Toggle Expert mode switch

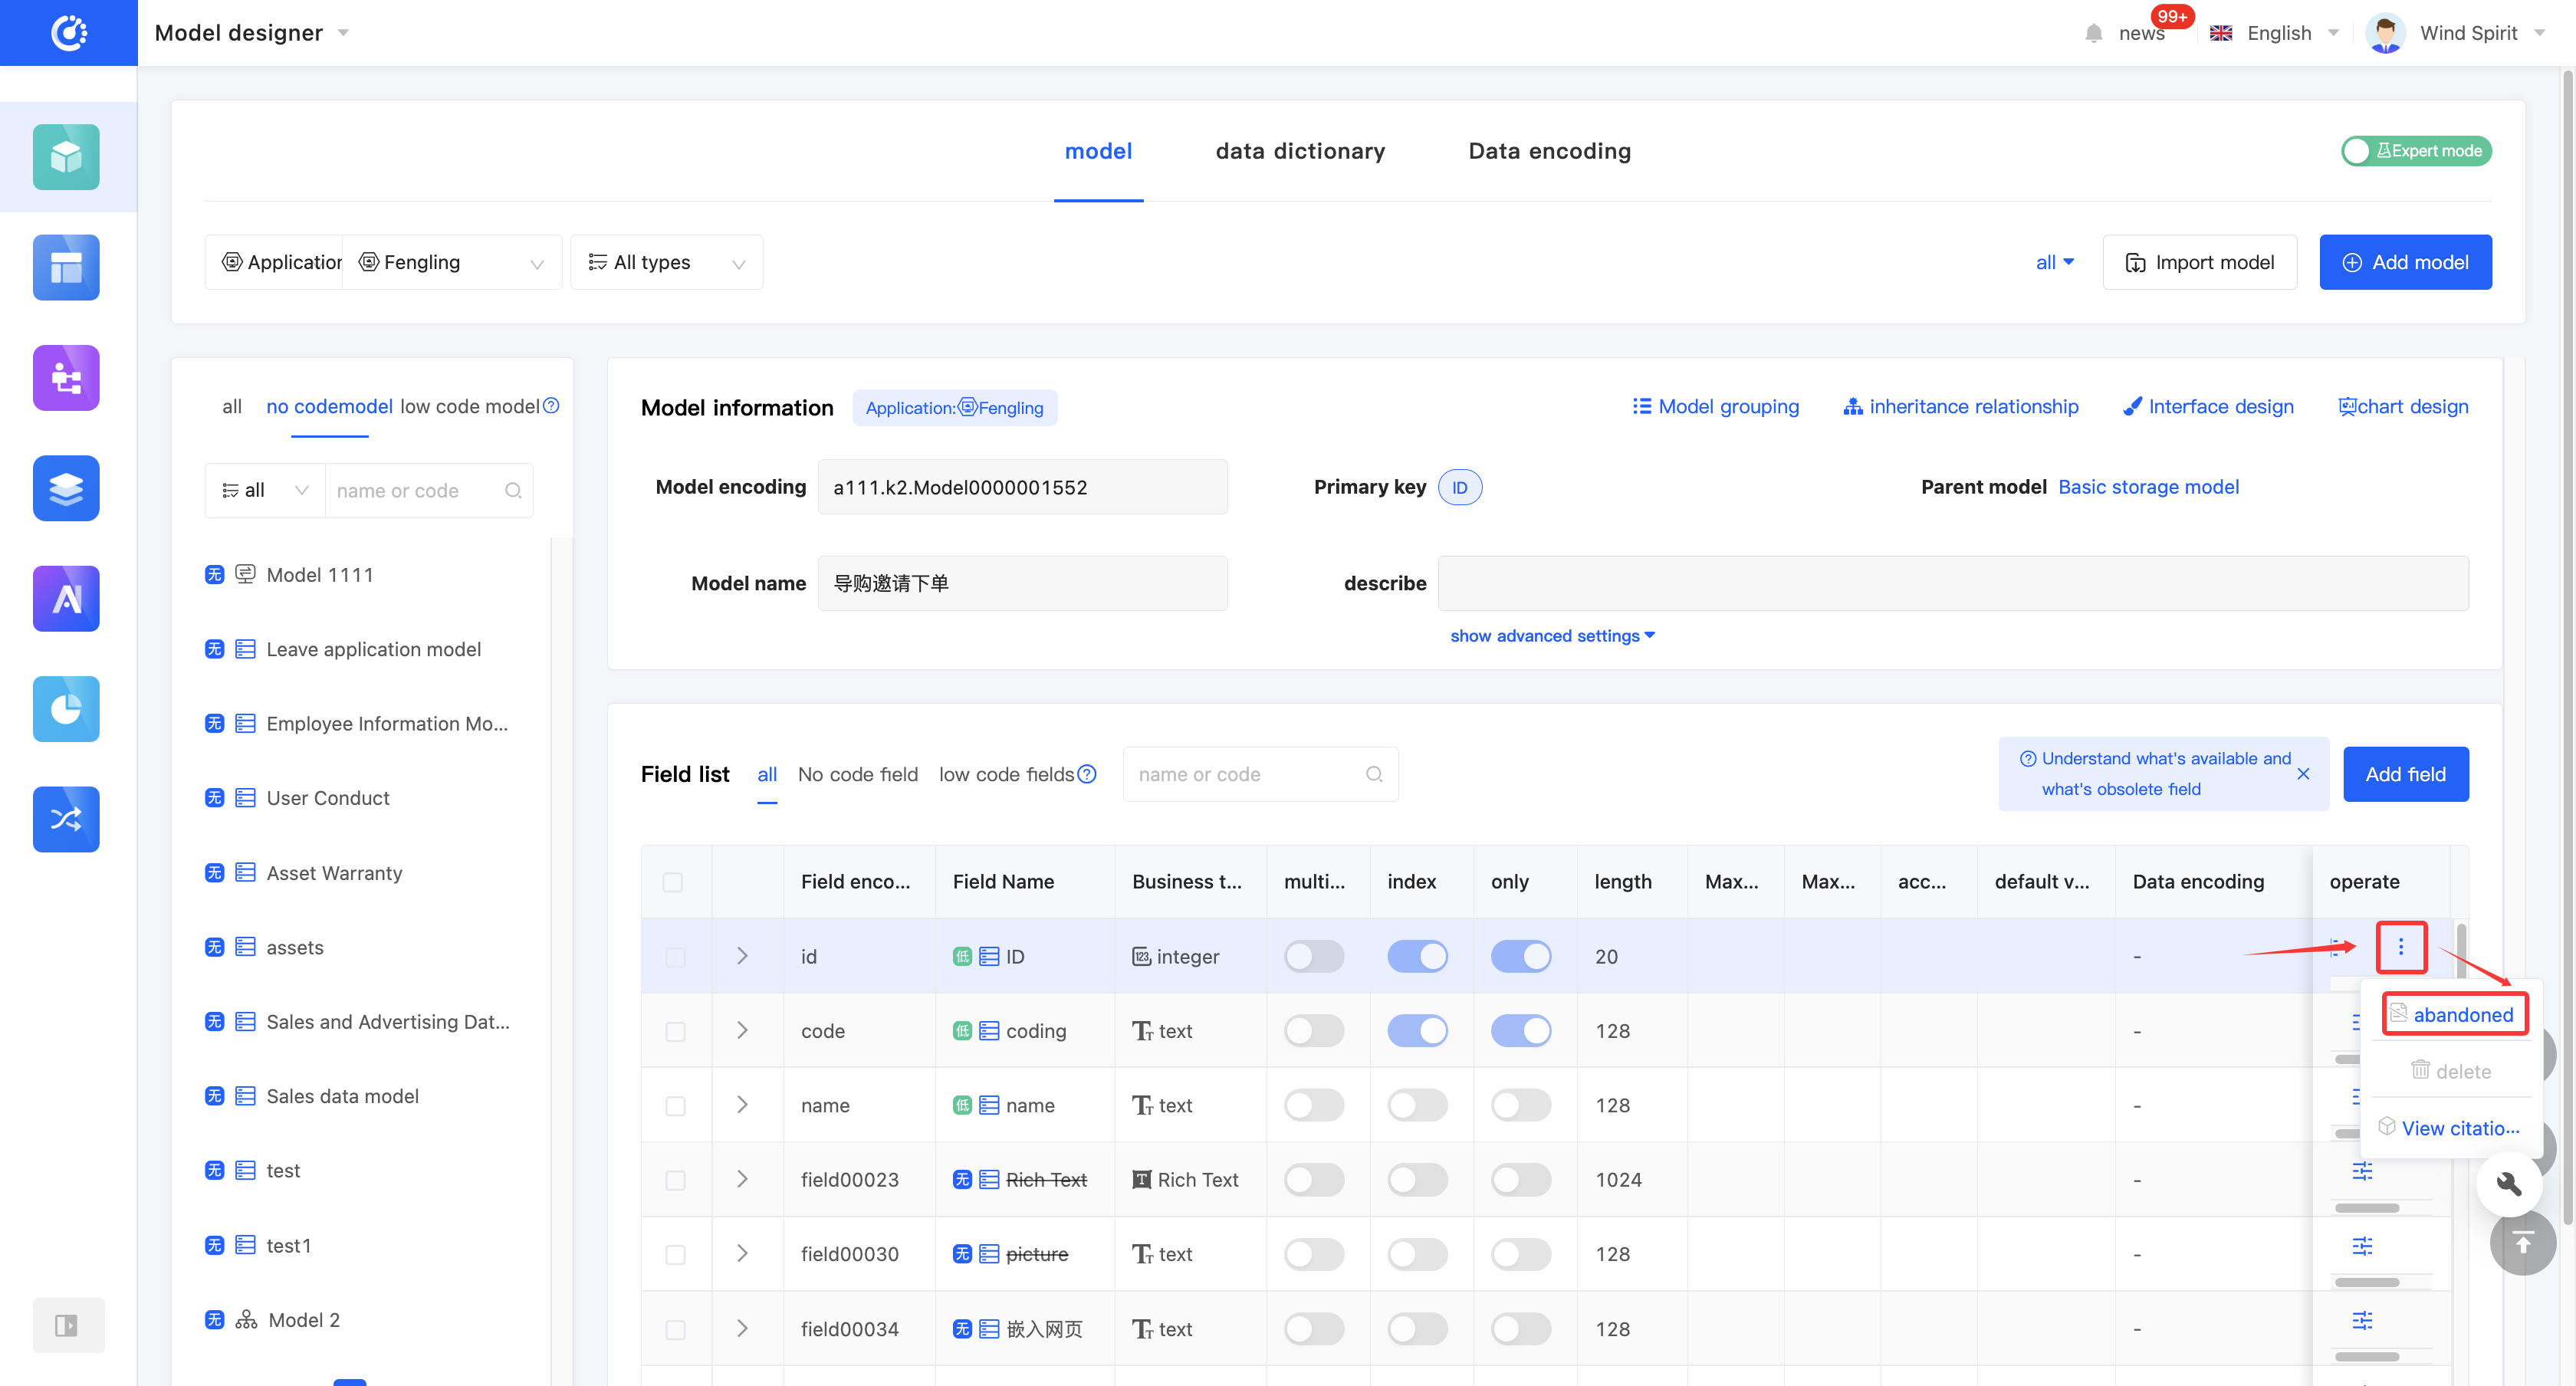pos(2415,151)
